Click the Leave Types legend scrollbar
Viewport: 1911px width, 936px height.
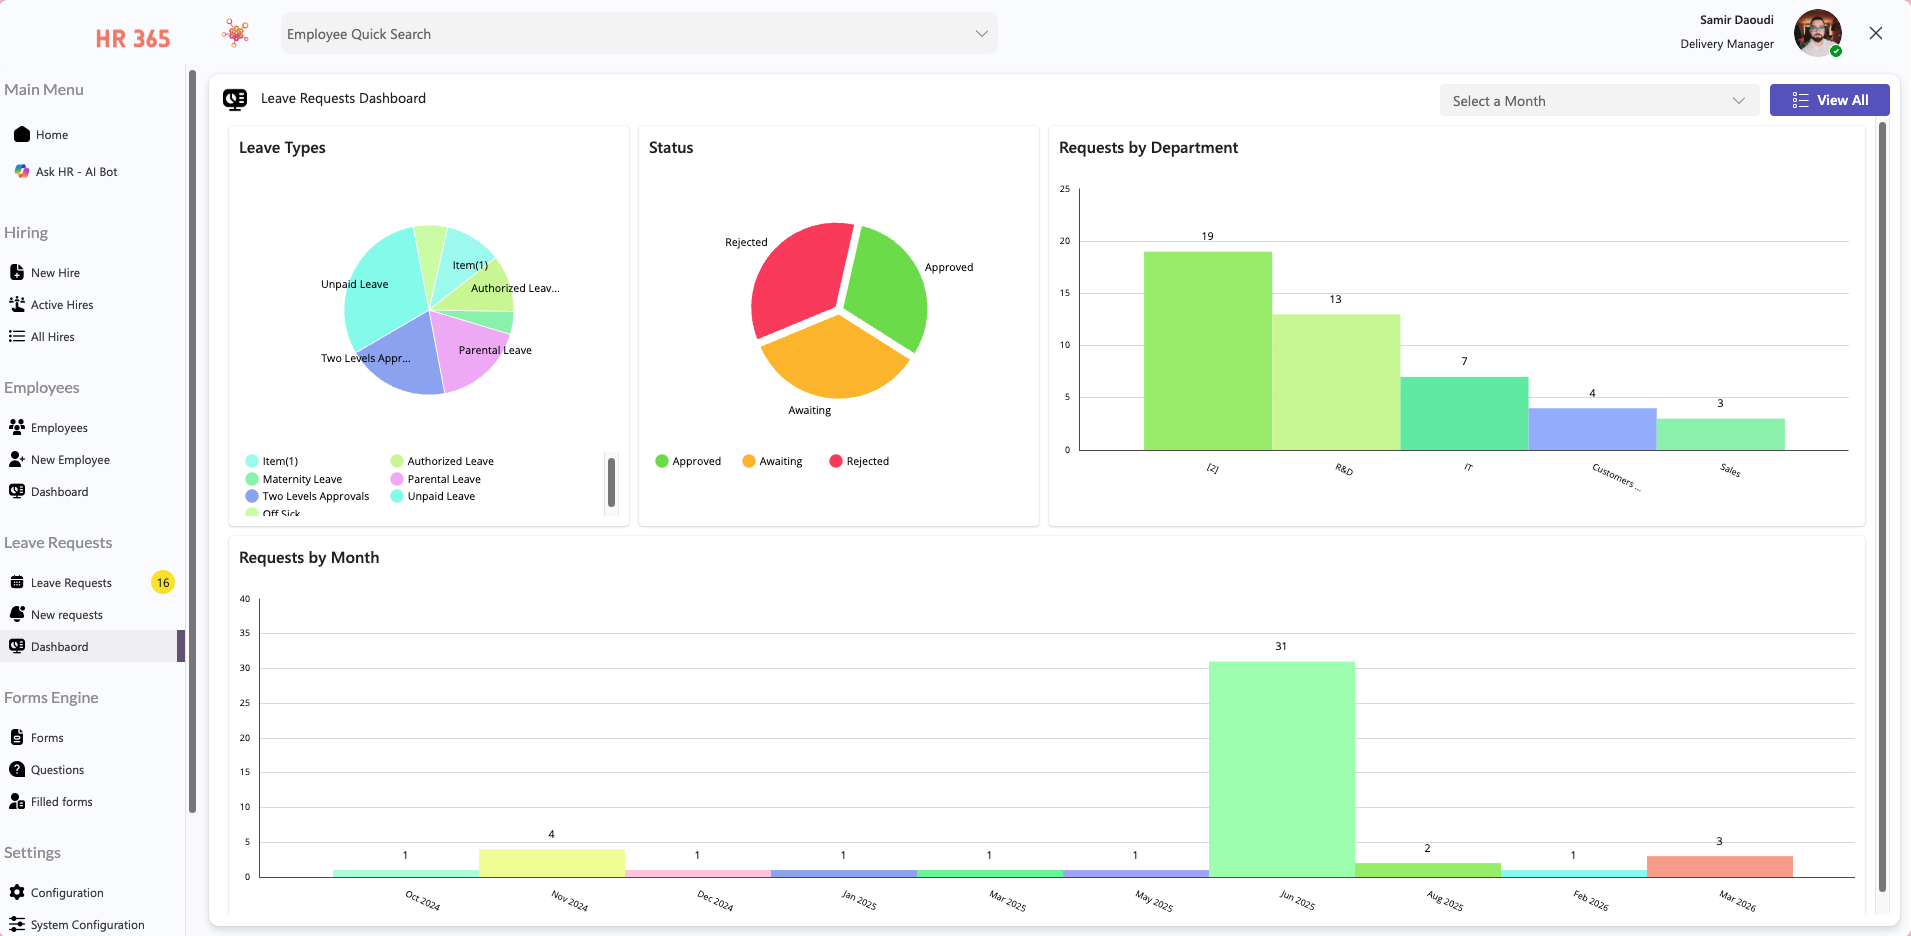click(x=613, y=484)
